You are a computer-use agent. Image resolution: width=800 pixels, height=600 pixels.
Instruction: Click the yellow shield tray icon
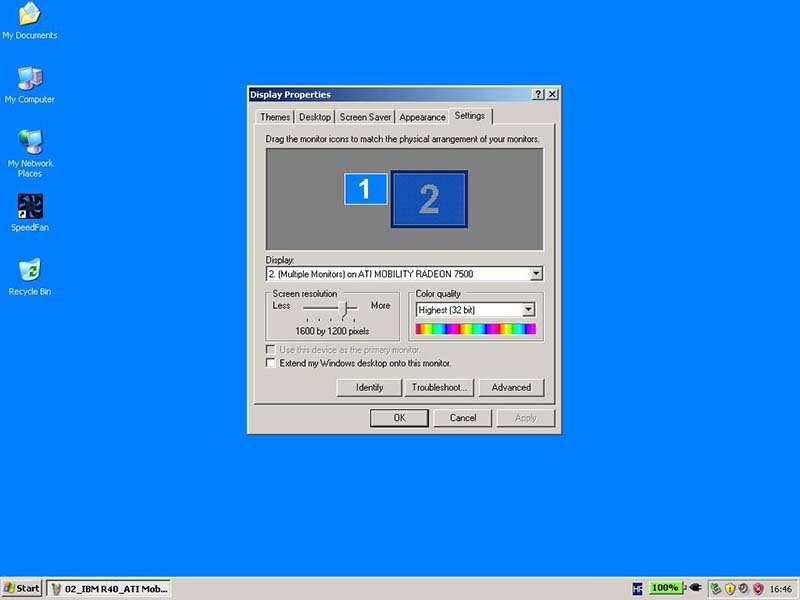click(x=729, y=588)
